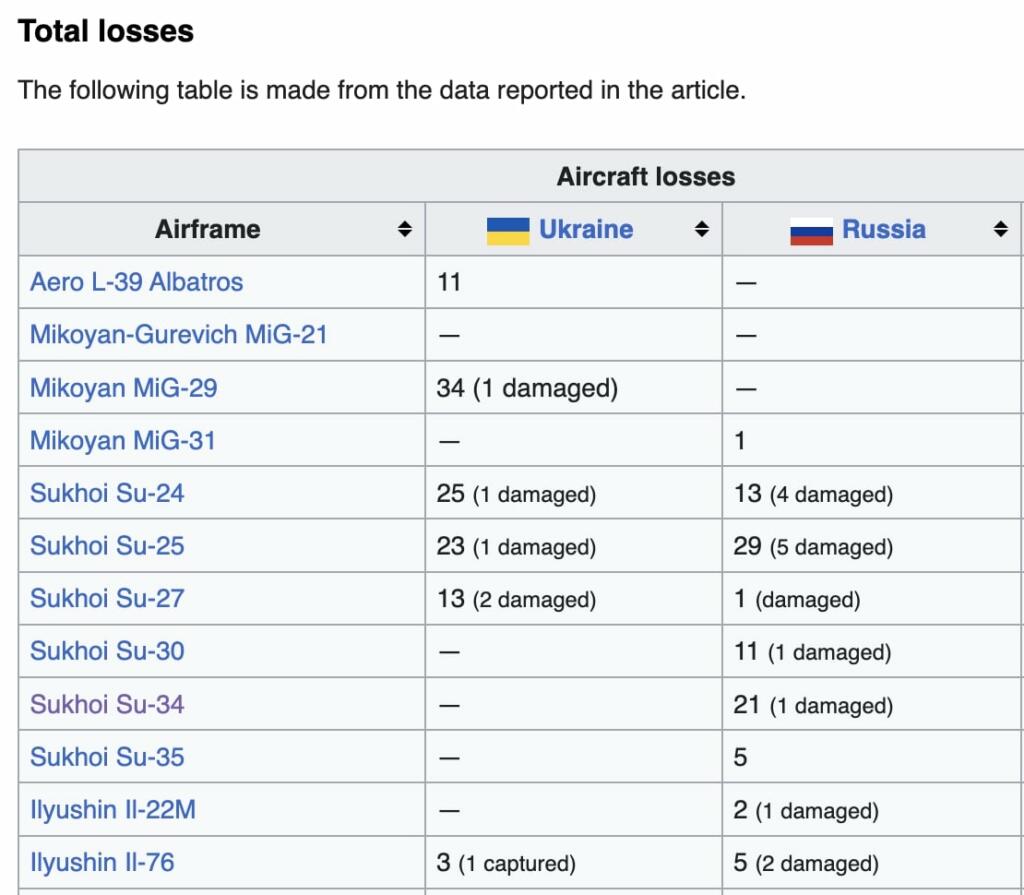Sort table by Russia column arrows
Image resolution: width=1024 pixels, height=895 pixels.
[1000, 230]
